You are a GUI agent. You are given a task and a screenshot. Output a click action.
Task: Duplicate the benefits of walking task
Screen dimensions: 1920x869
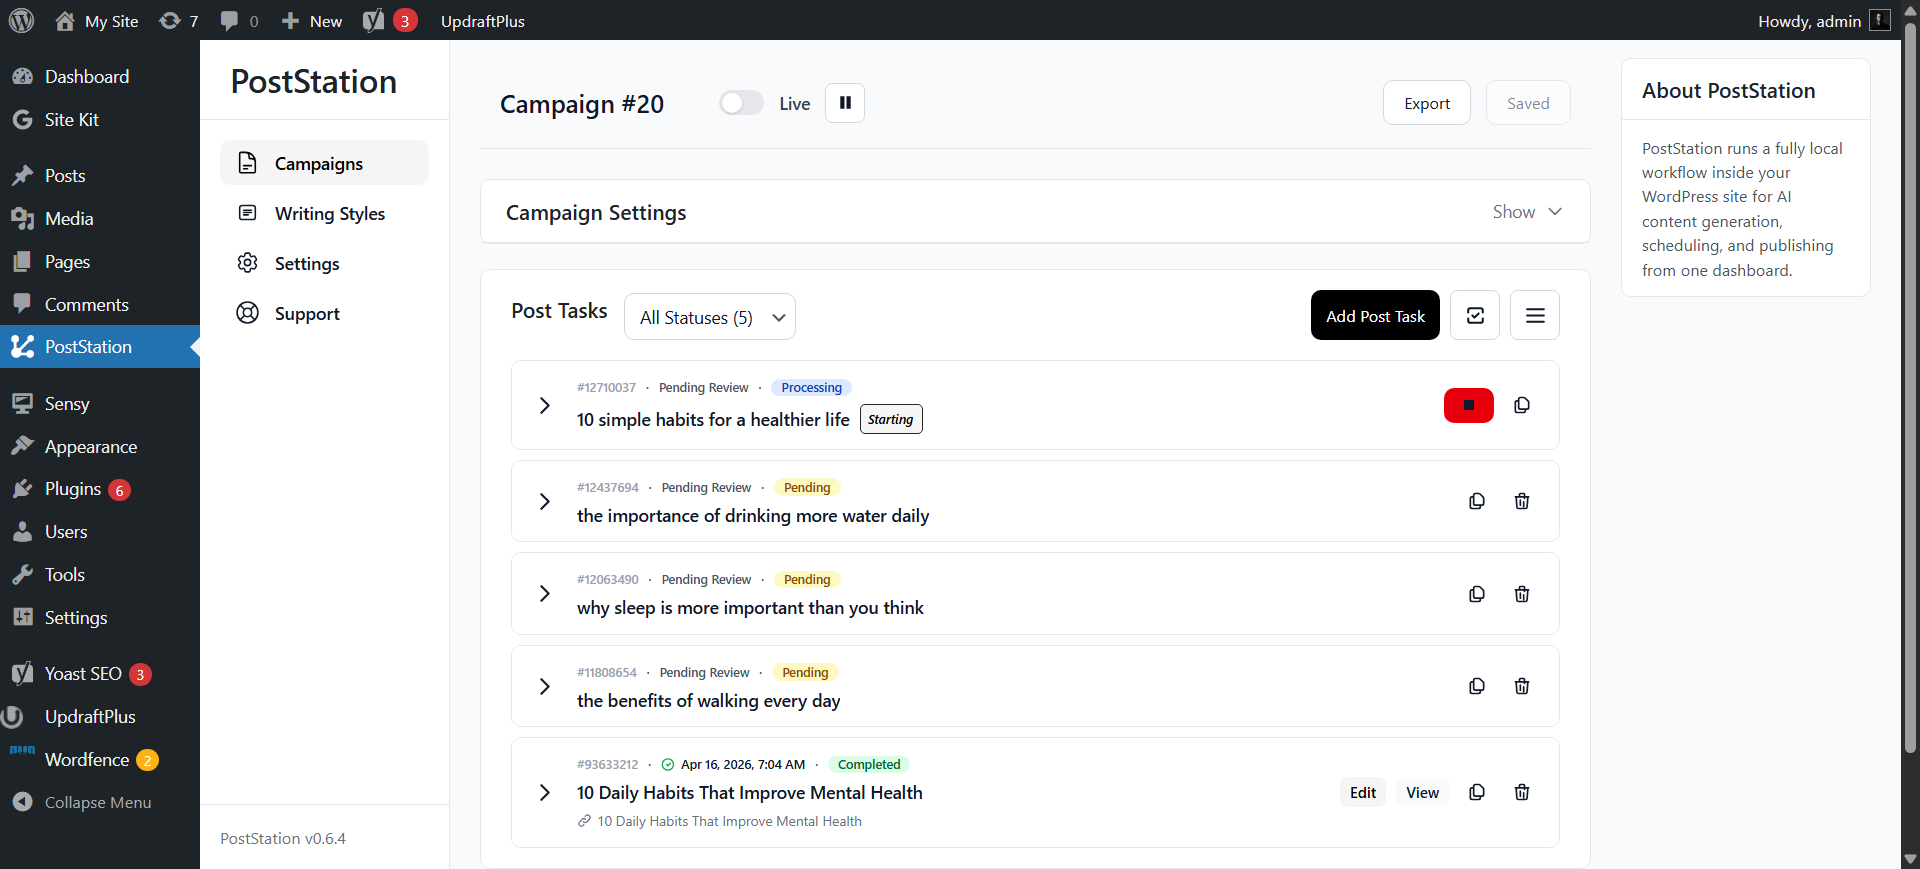click(x=1477, y=686)
